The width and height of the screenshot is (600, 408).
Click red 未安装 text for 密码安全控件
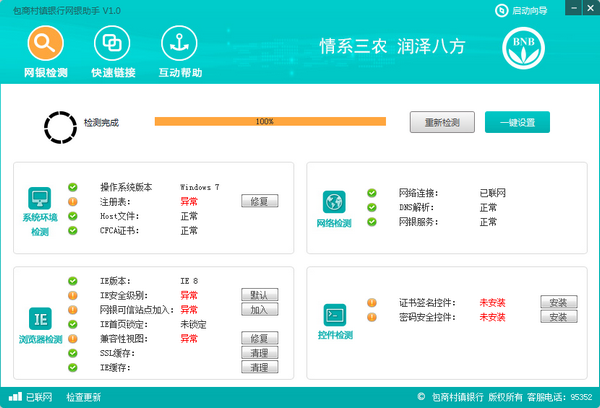click(x=492, y=317)
